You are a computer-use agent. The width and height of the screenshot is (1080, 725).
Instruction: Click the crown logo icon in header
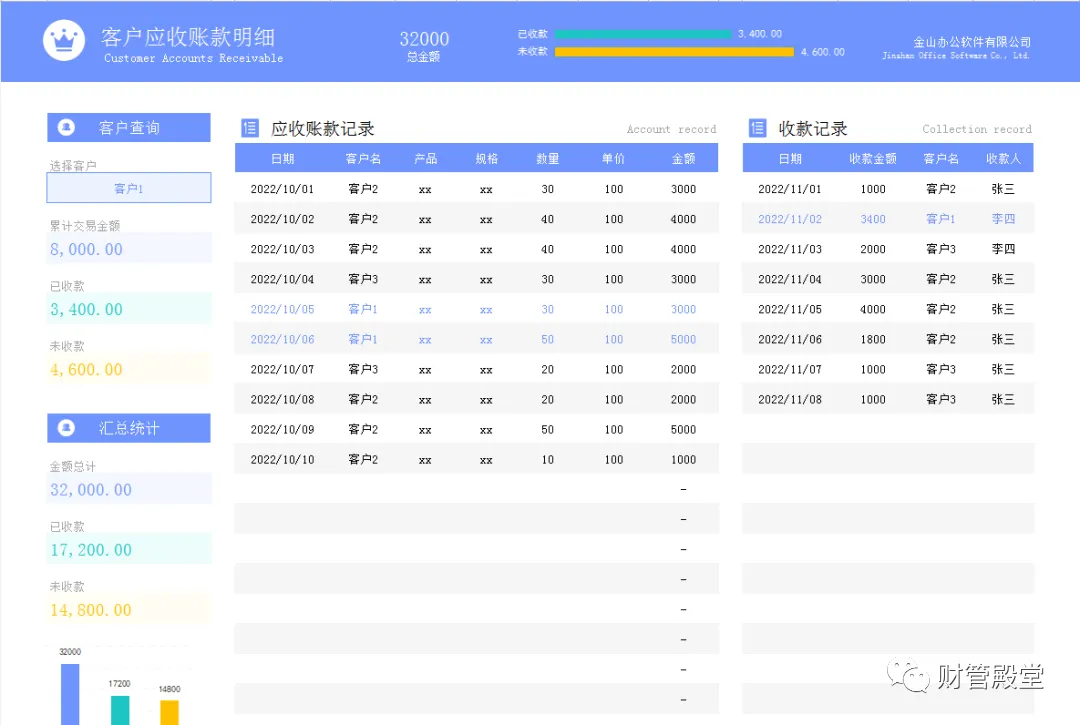pos(64,40)
